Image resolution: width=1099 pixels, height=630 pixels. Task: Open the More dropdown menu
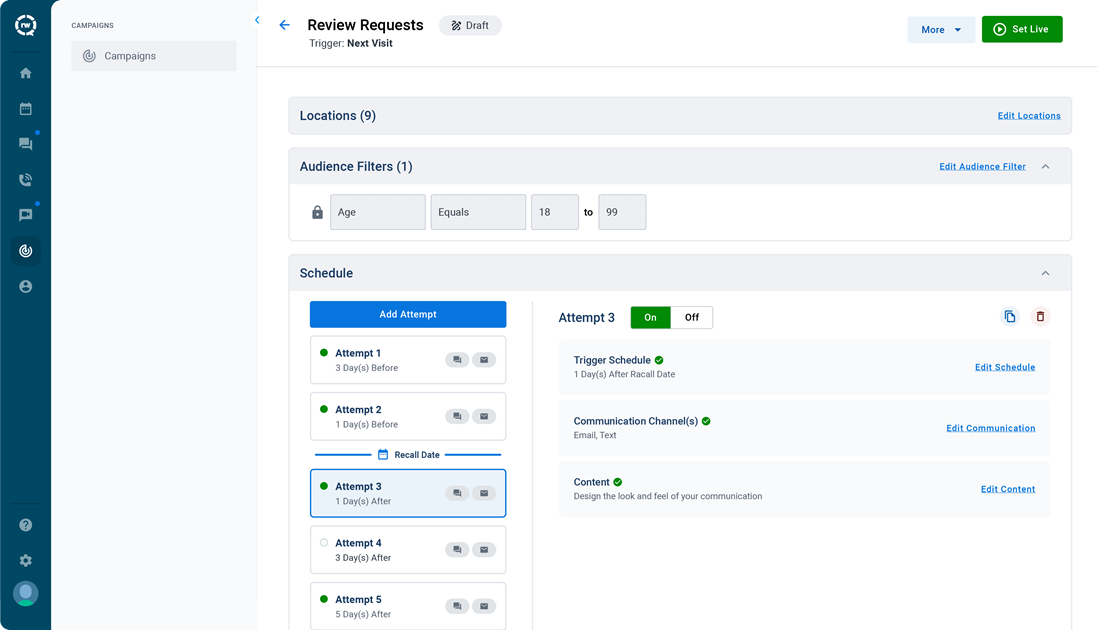[941, 29]
